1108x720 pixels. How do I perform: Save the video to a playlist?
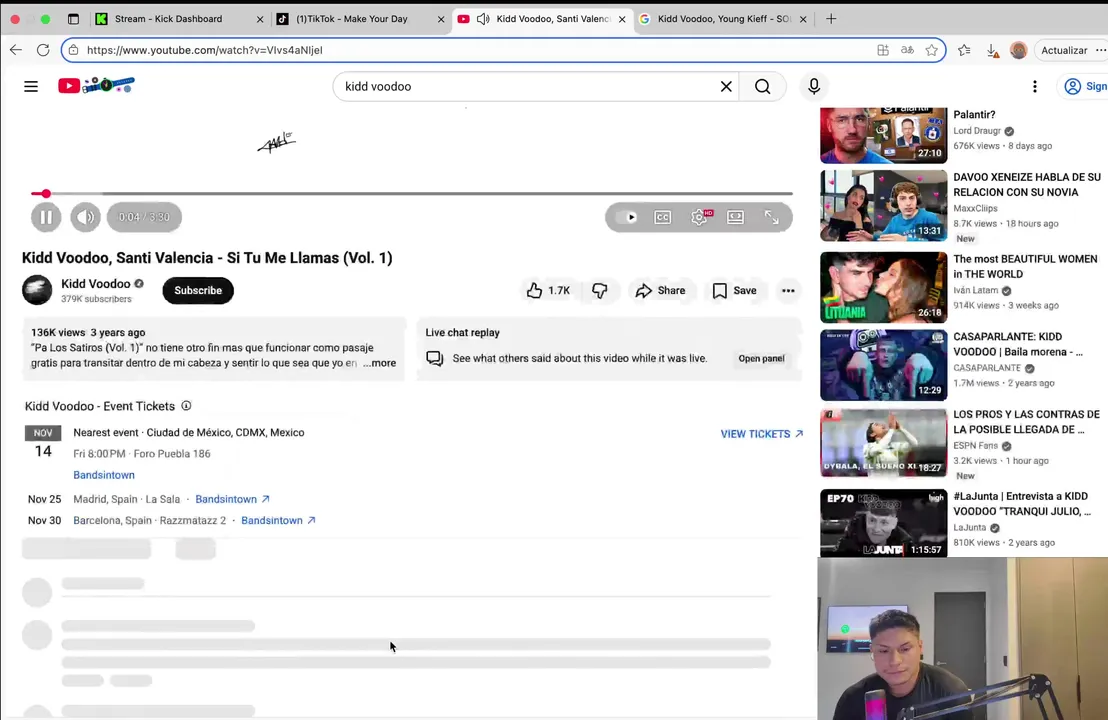[734, 290]
